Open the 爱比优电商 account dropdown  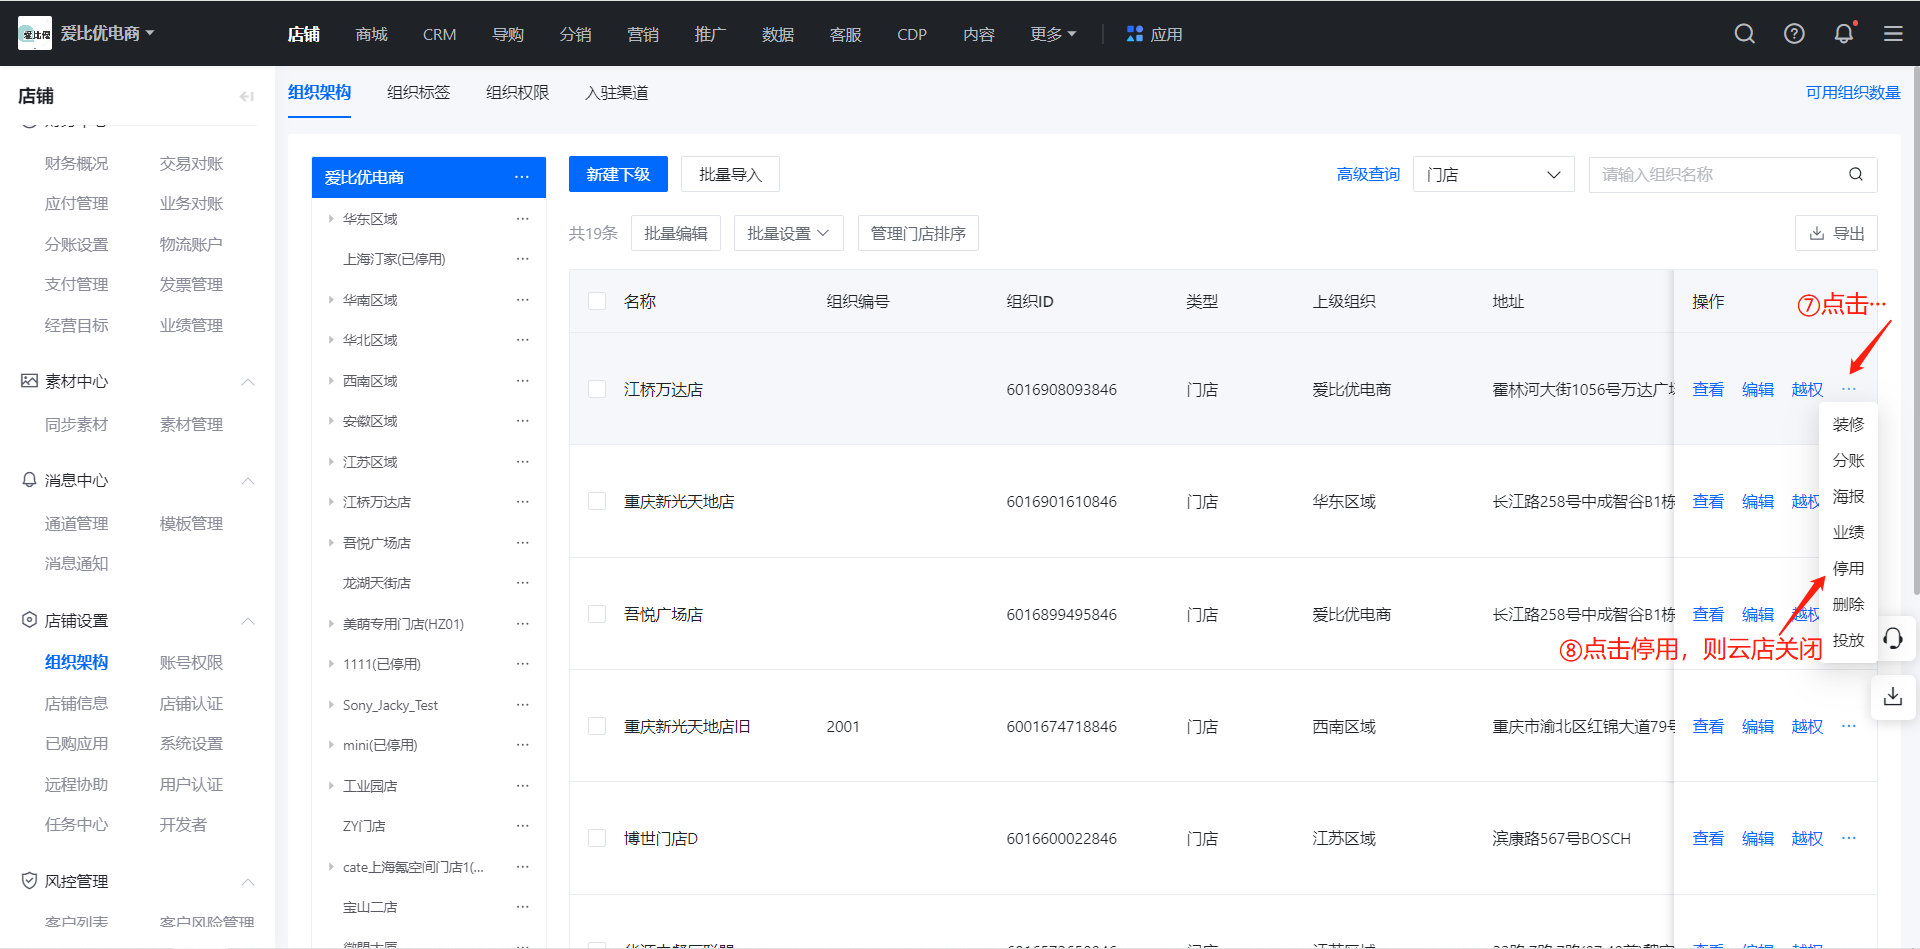pyautogui.click(x=107, y=33)
